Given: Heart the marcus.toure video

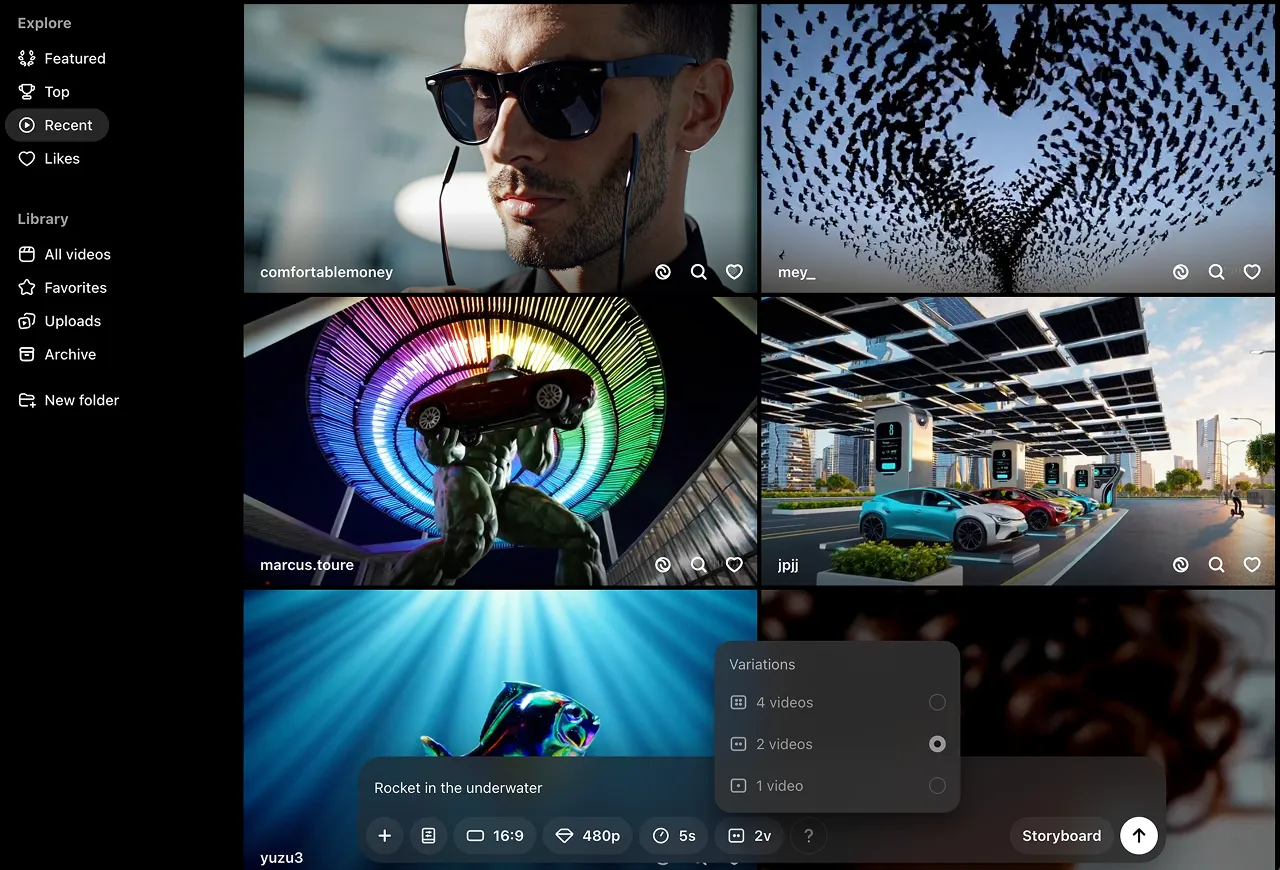Looking at the screenshot, I should pyautogui.click(x=734, y=565).
